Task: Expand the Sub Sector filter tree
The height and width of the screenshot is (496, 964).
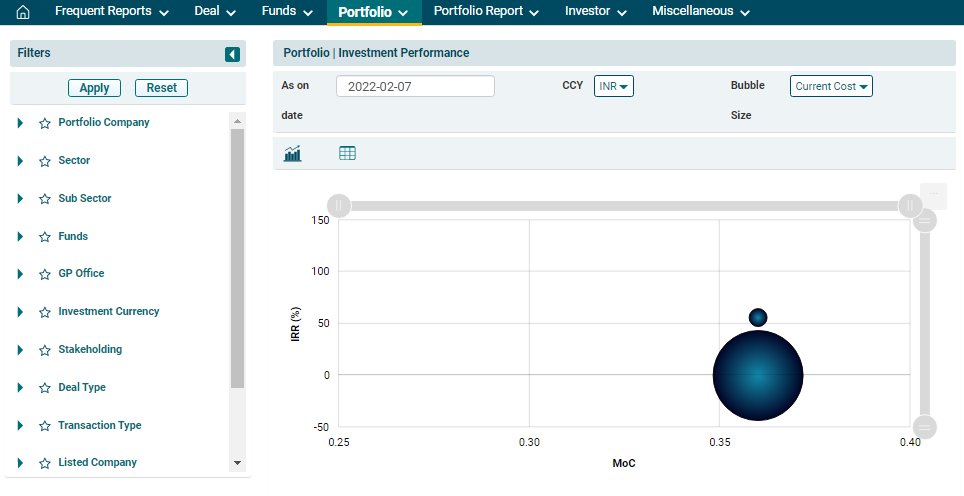Action: pos(20,199)
